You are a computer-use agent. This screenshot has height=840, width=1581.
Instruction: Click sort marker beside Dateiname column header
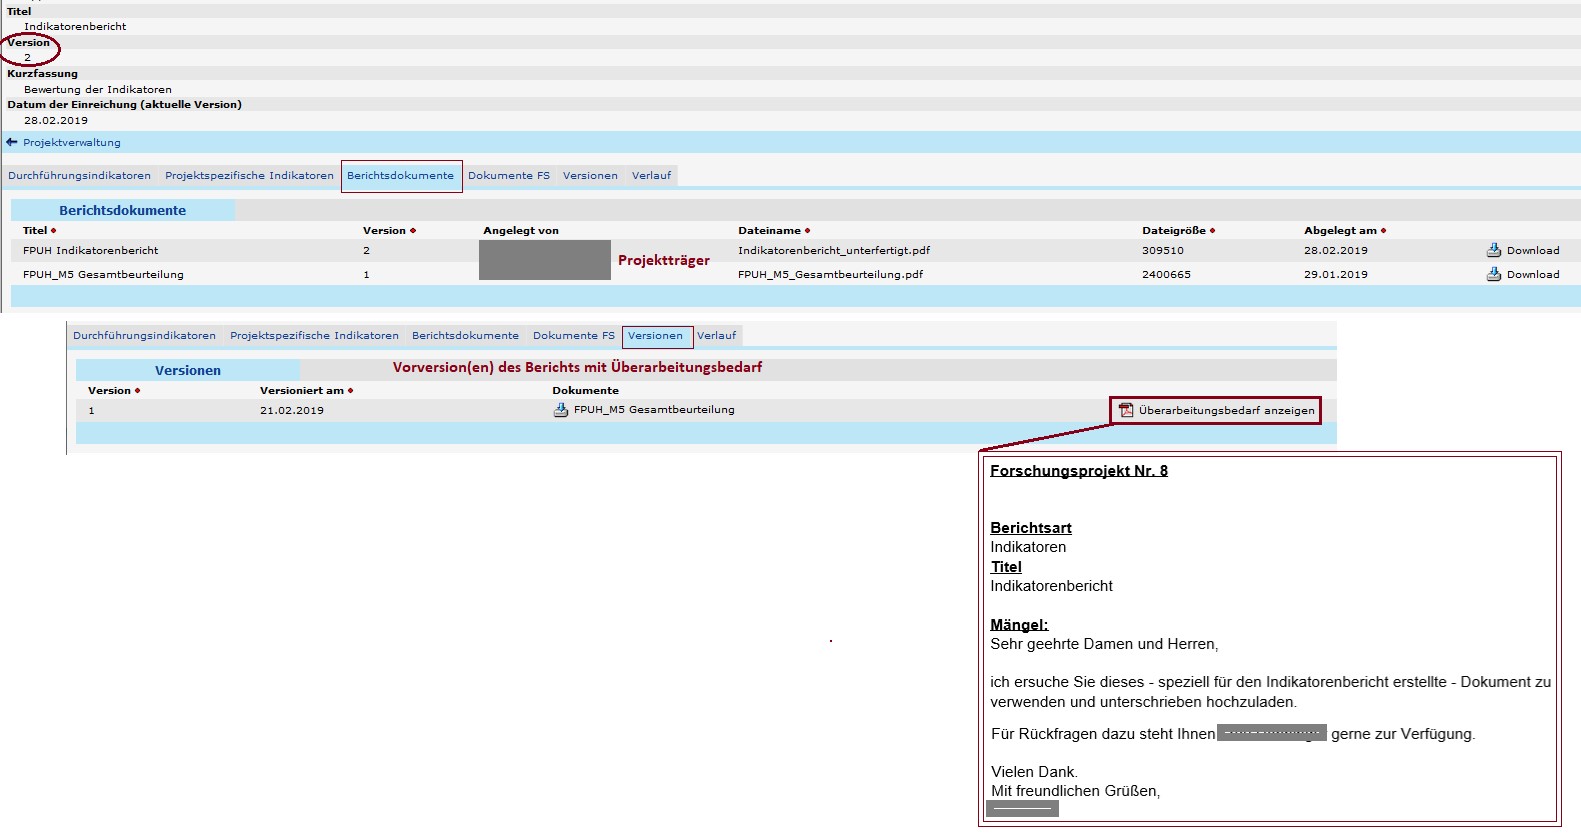[808, 231]
